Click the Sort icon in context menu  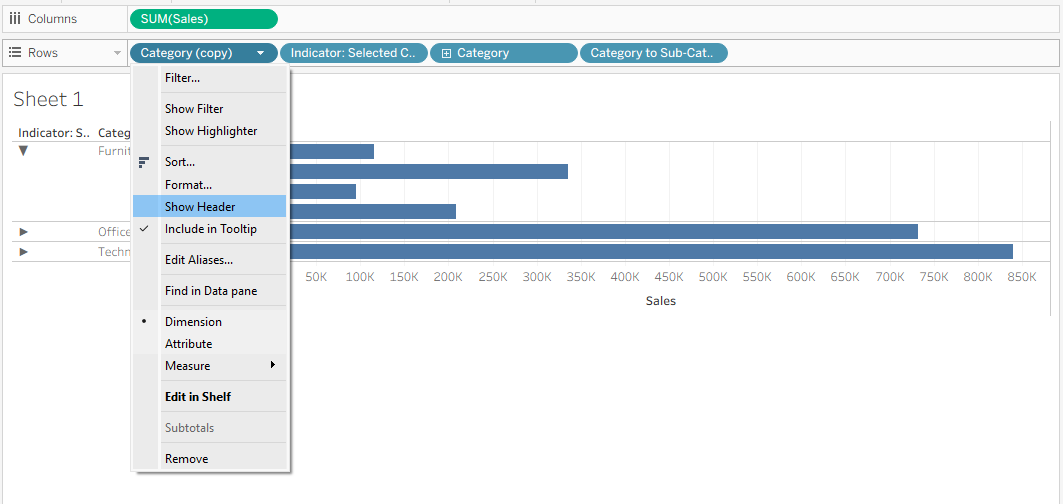pos(144,162)
